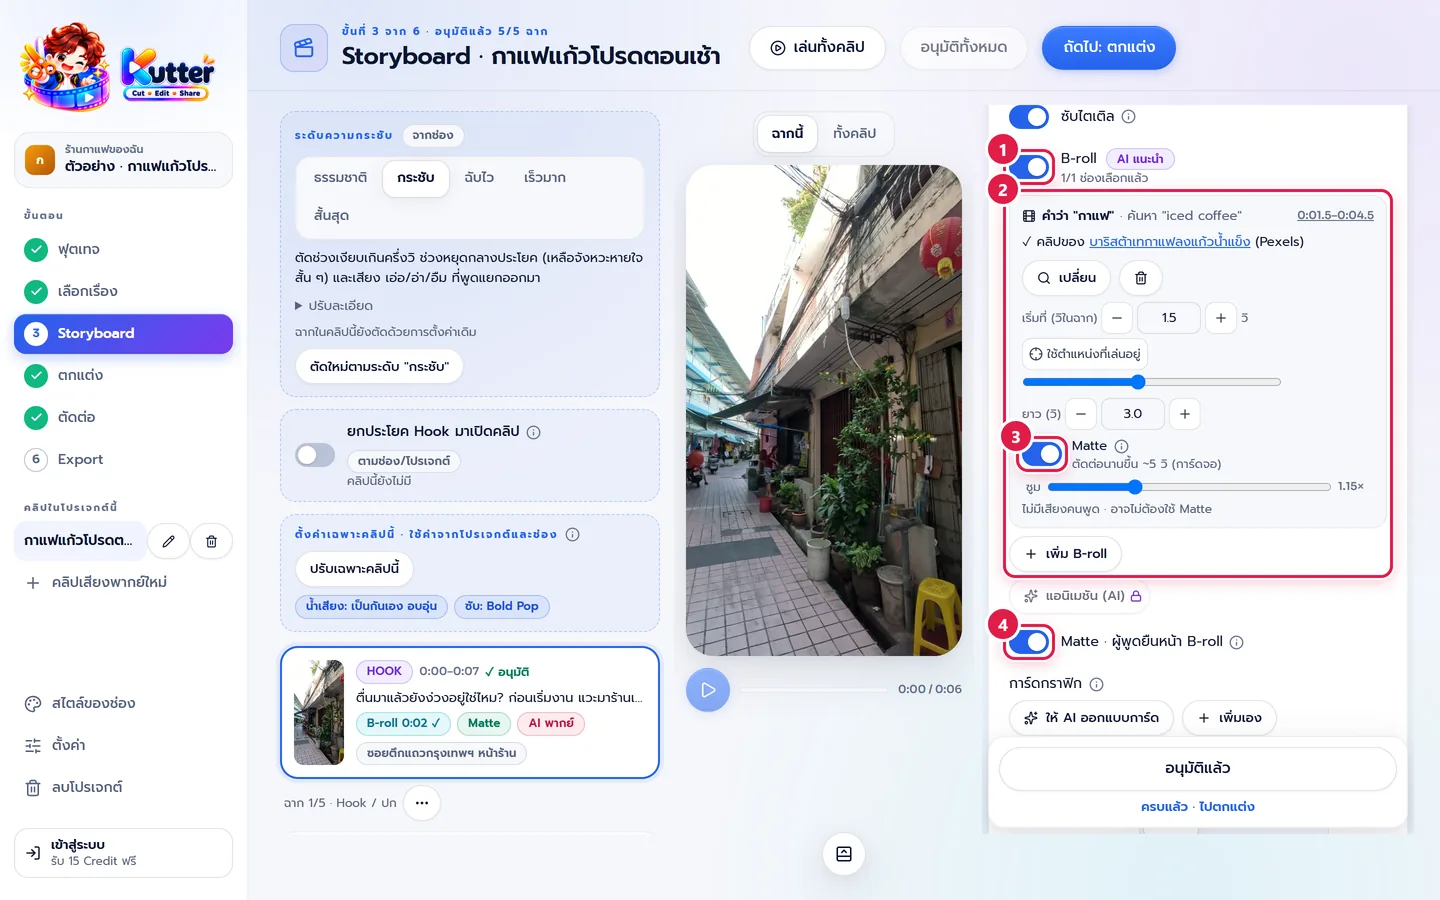Click อนุมัติทั้งหมด button
Viewport: 1440px width, 900px height.
pos(963,48)
